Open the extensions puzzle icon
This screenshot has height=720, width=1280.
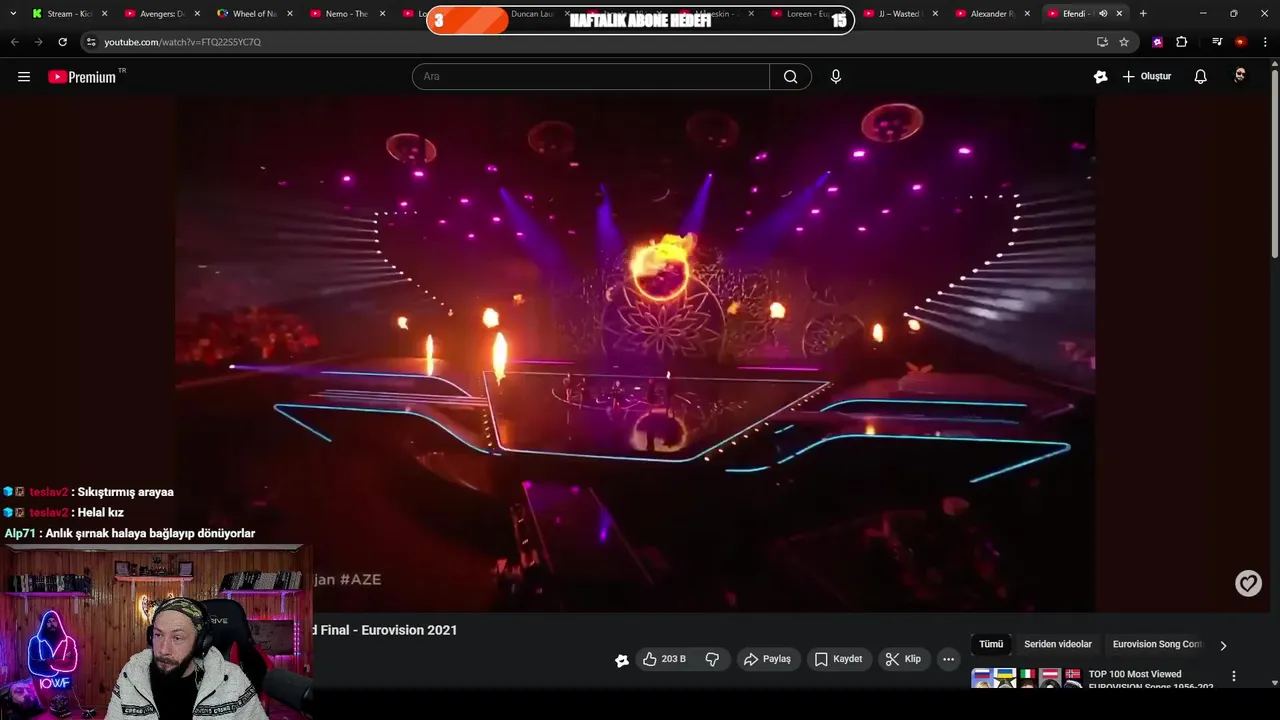[x=1182, y=42]
